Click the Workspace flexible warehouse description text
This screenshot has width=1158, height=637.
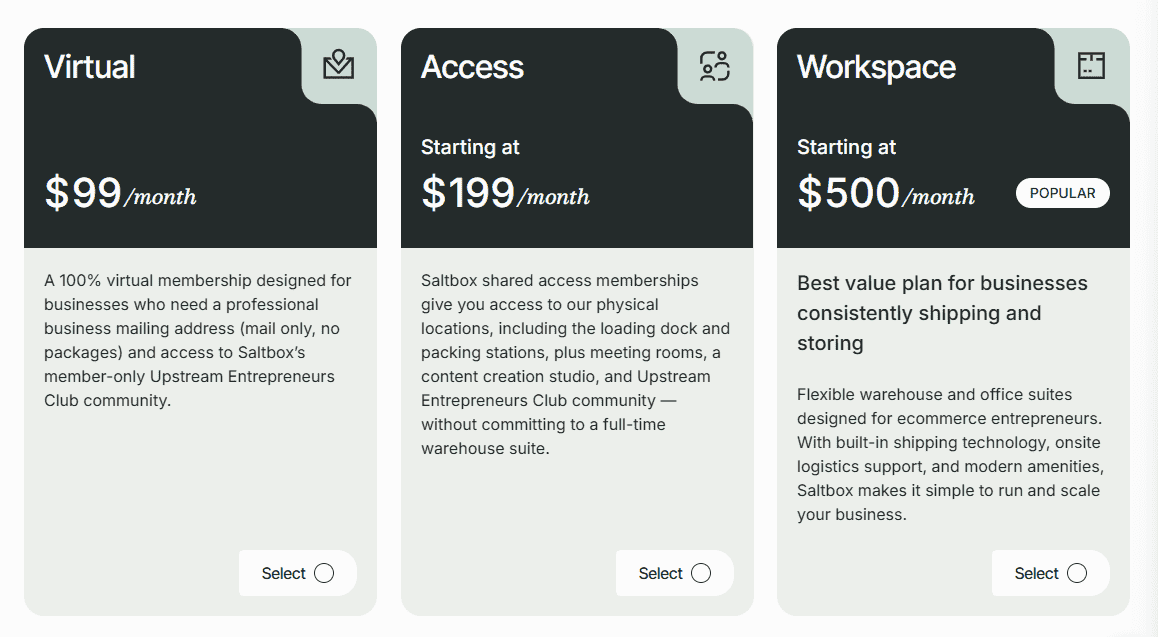click(x=948, y=454)
